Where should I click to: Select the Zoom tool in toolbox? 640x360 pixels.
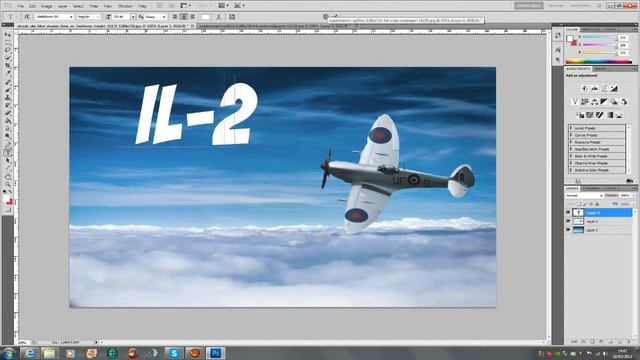(x=7, y=184)
